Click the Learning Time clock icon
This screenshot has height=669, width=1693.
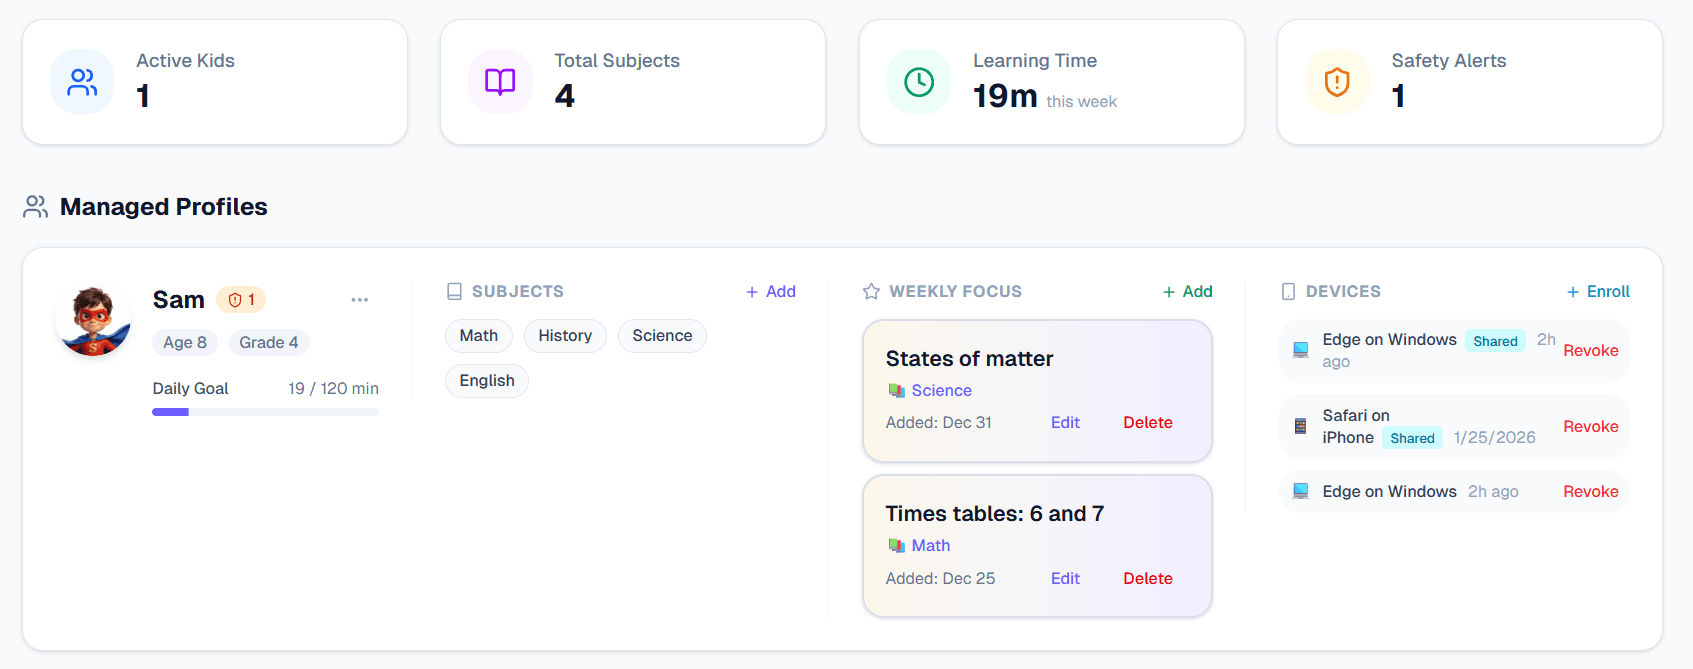[918, 82]
